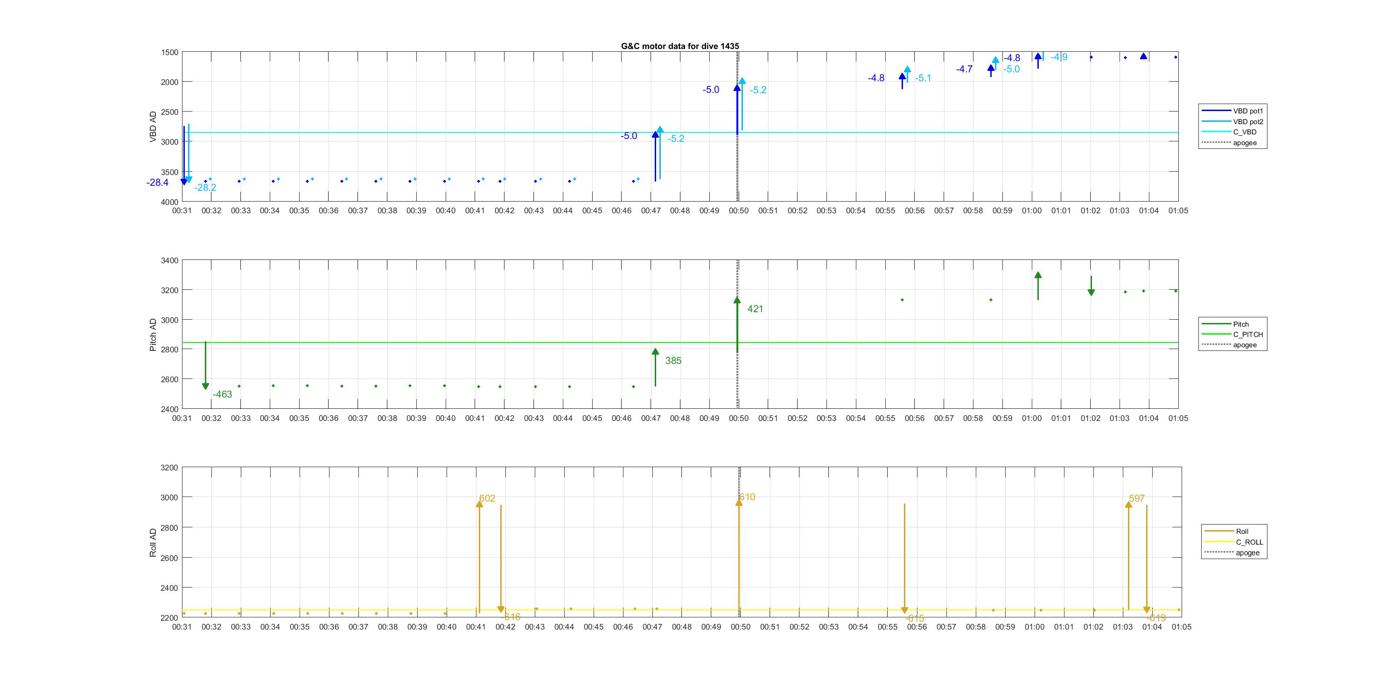Click the green downward Pitch arrow near 01:02
This screenshot has height=693, width=1400.
click(1091, 286)
